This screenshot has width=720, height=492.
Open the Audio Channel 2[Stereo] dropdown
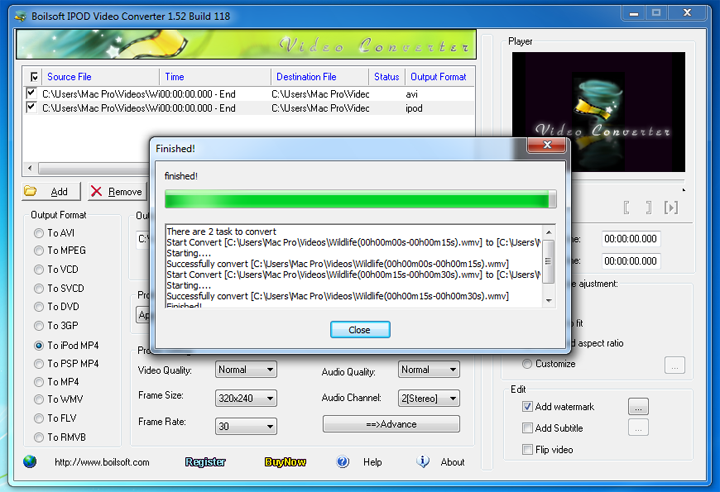[429, 398]
